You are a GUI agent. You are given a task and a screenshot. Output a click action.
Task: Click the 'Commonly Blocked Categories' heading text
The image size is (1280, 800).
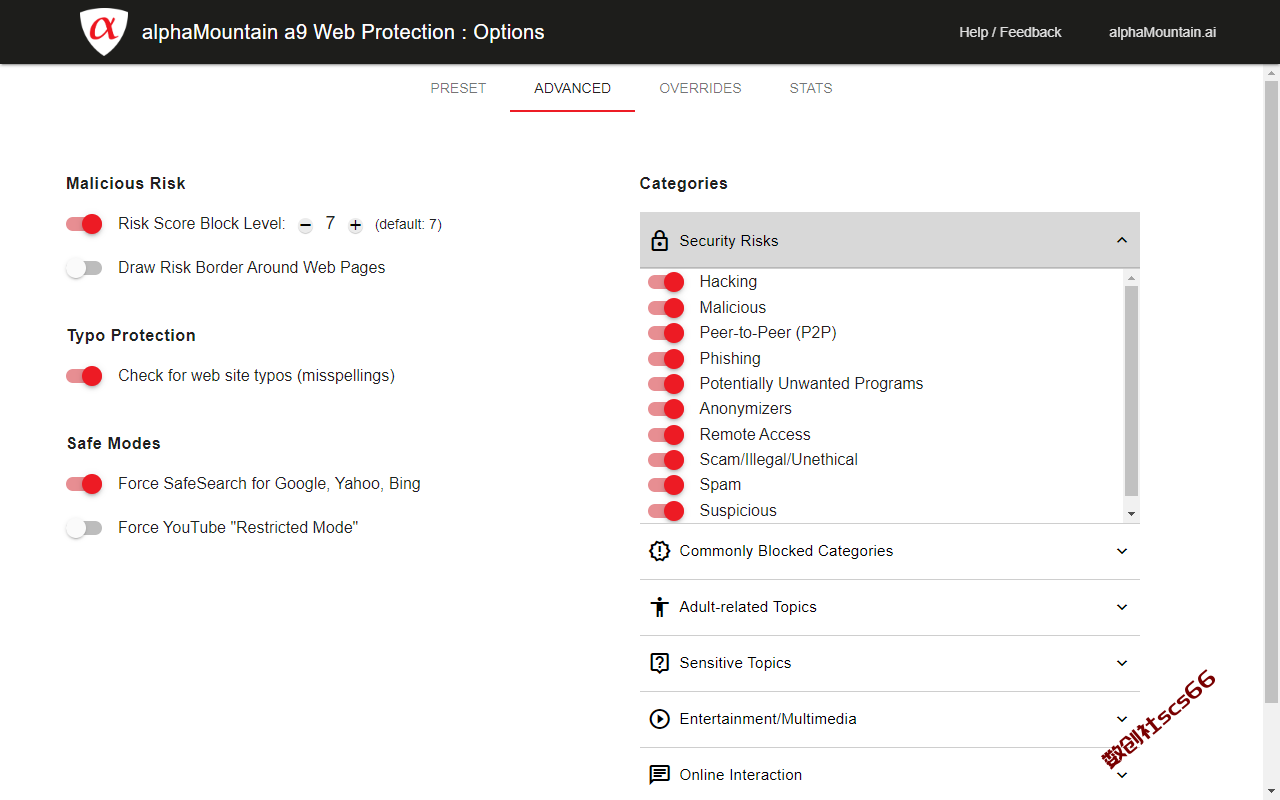786,551
